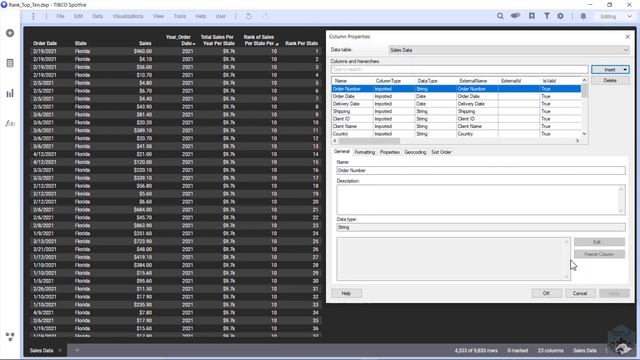Image resolution: width=640 pixels, height=360 pixels.
Task: Select the Delivery Date row in column list
Action: point(456,104)
